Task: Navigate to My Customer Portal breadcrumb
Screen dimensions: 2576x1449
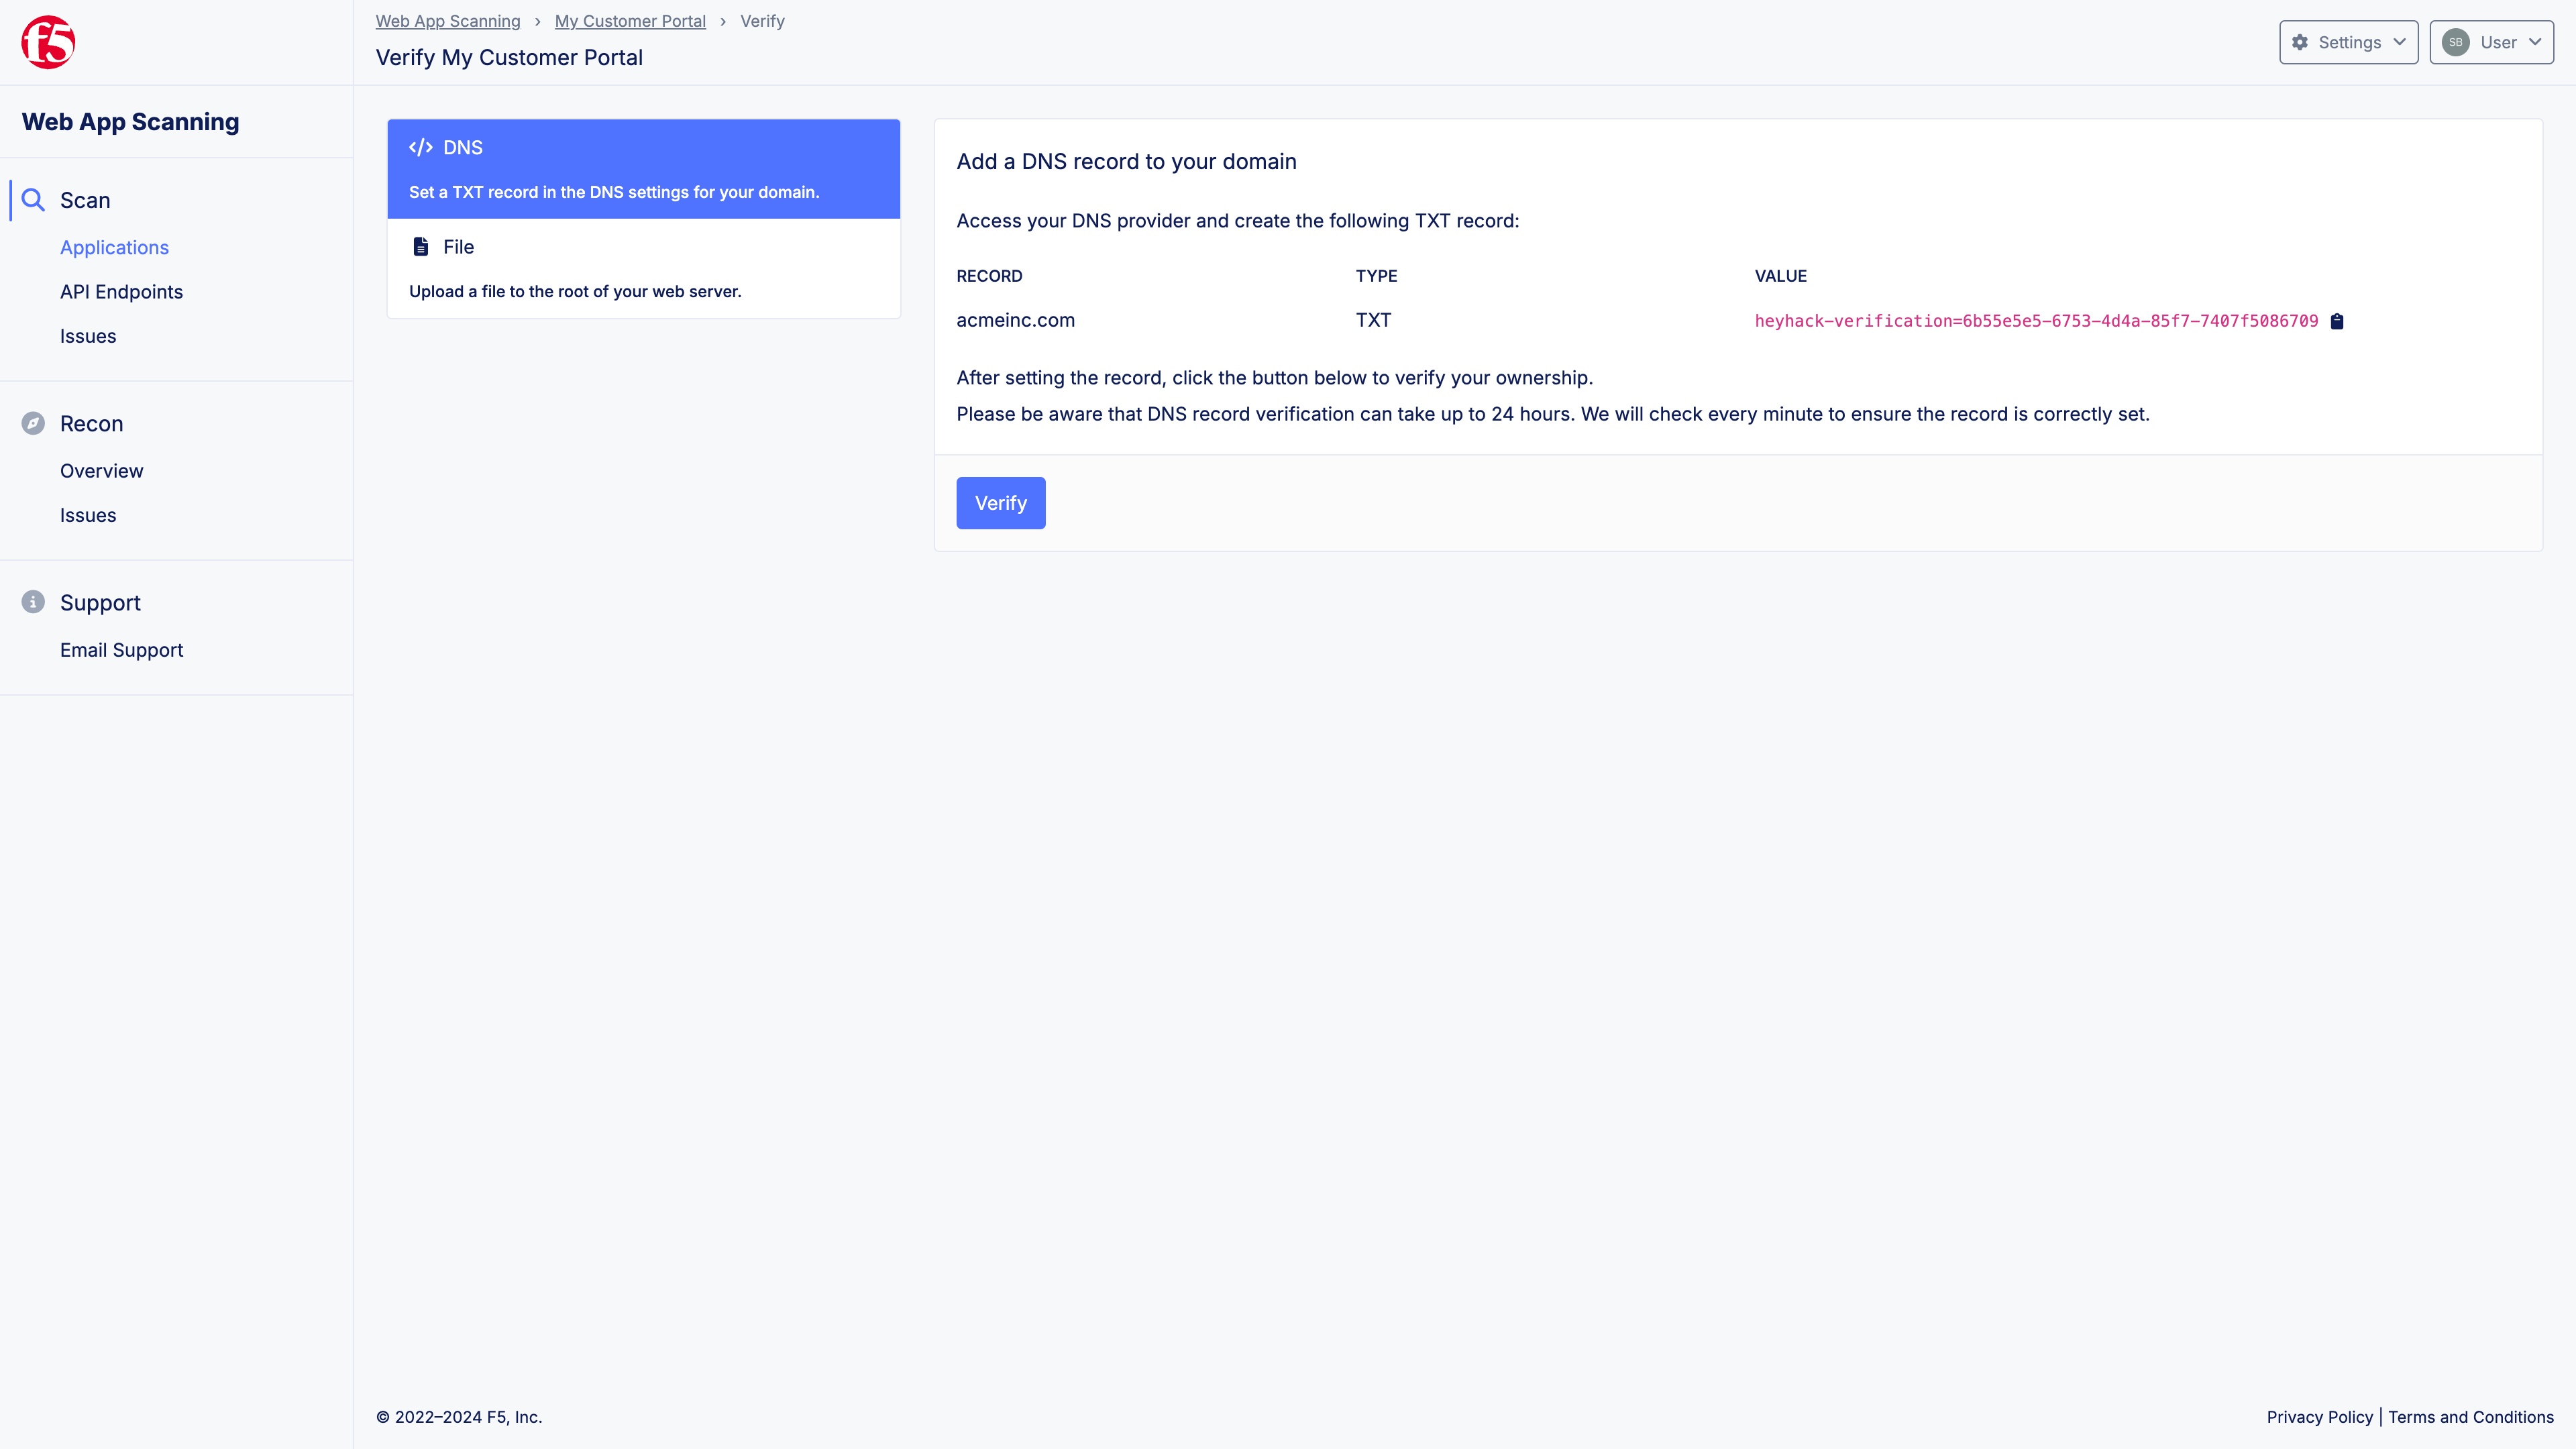Action: click(x=630, y=21)
